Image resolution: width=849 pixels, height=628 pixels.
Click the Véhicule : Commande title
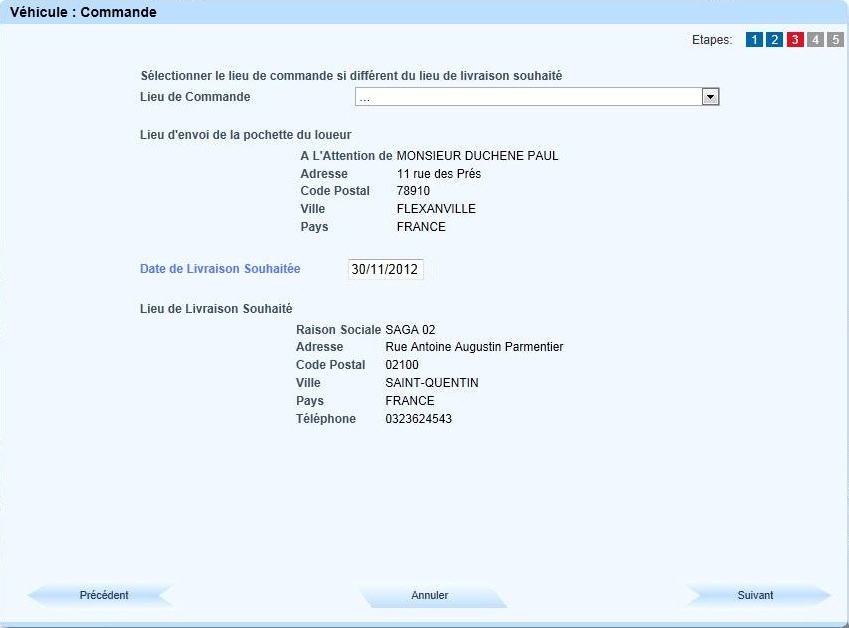pyautogui.click(x=83, y=13)
